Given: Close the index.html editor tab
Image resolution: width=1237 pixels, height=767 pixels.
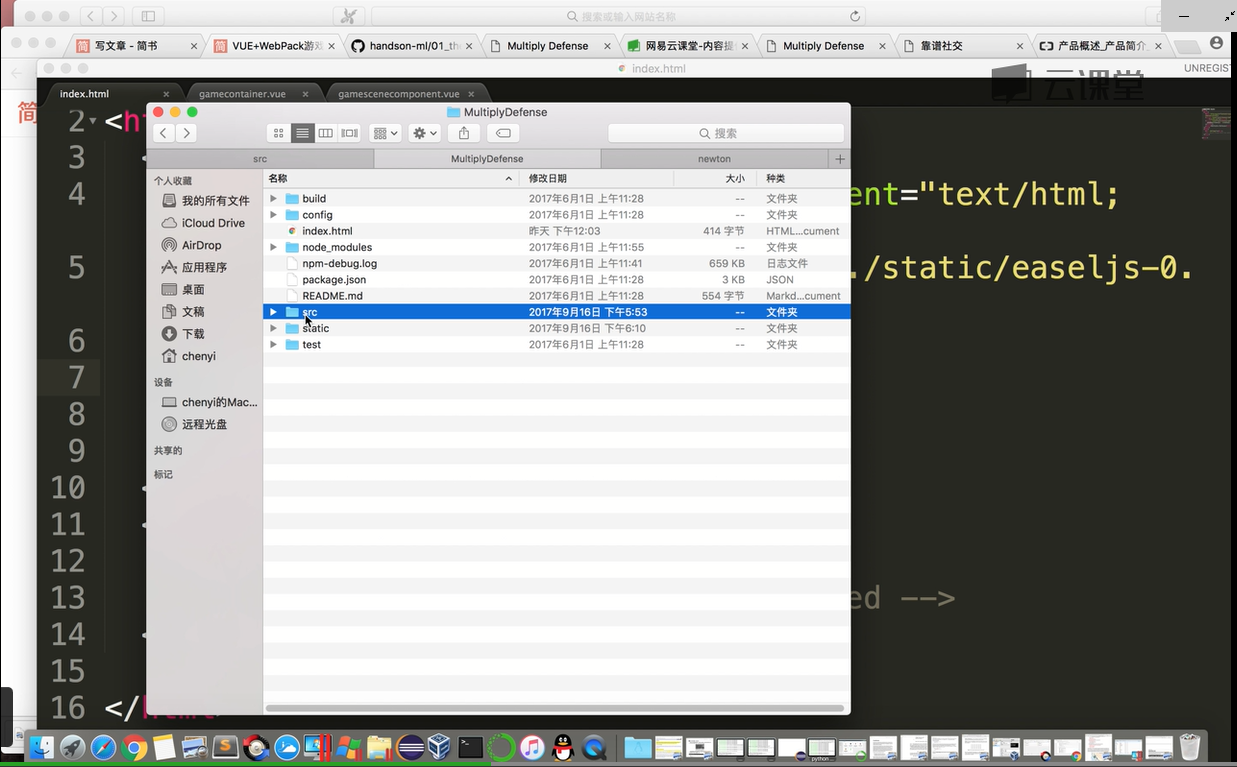Looking at the screenshot, I should tap(167, 94).
